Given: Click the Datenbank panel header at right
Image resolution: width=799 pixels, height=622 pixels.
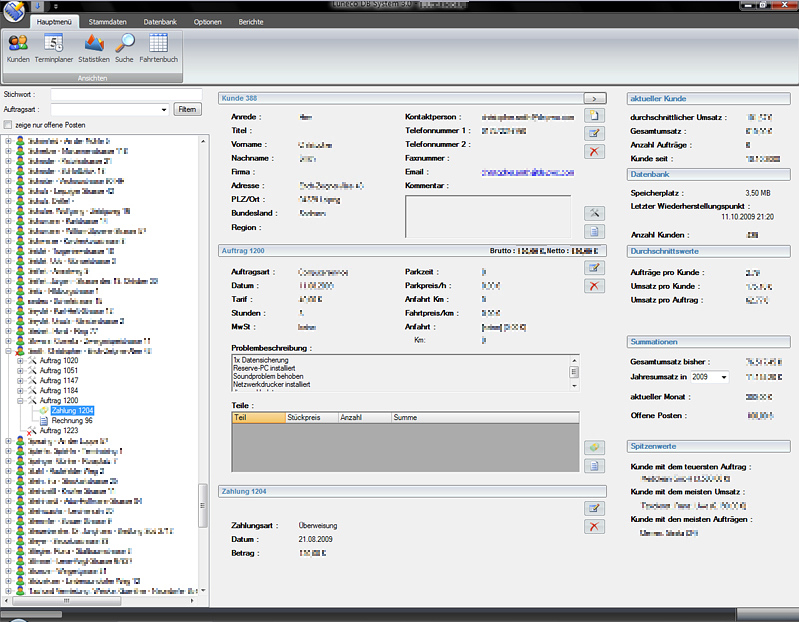Looking at the screenshot, I should (x=708, y=174).
